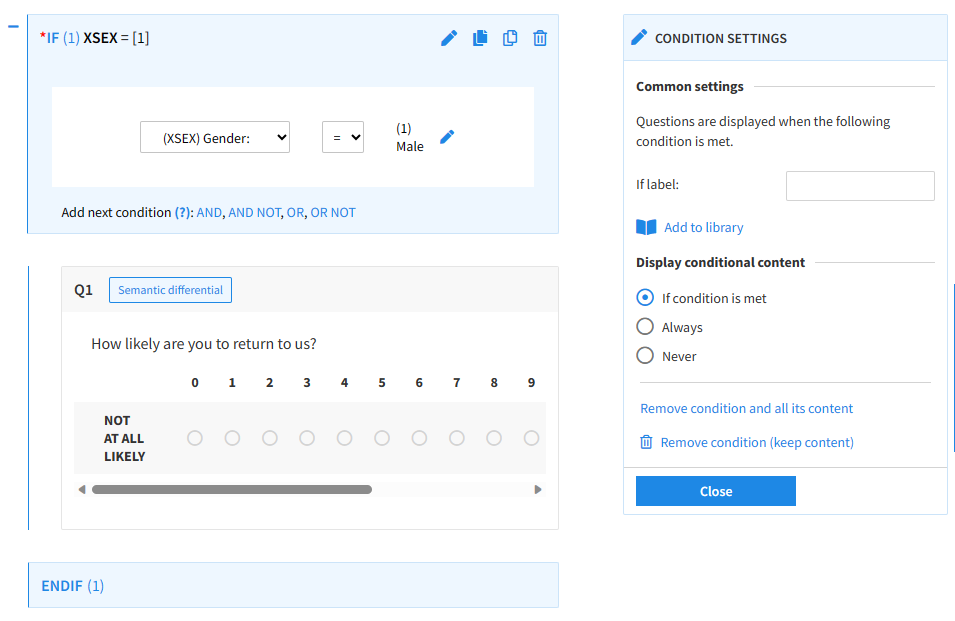Select the If condition is met option
Screen dimensions: 955x621
pyautogui.click(x=645, y=298)
